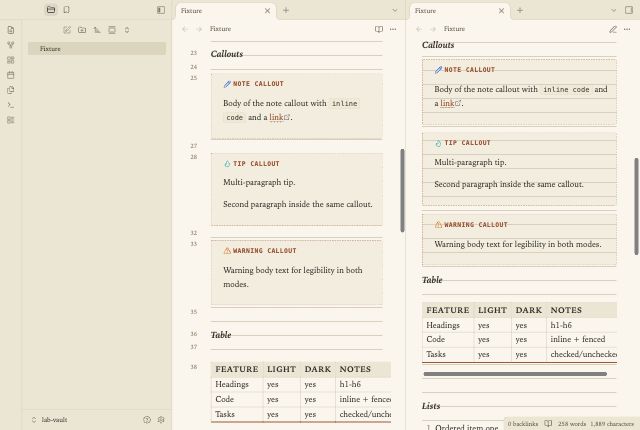640x430 pixels.
Task: Open graph view from the ribbon
Action: (11, 45)
